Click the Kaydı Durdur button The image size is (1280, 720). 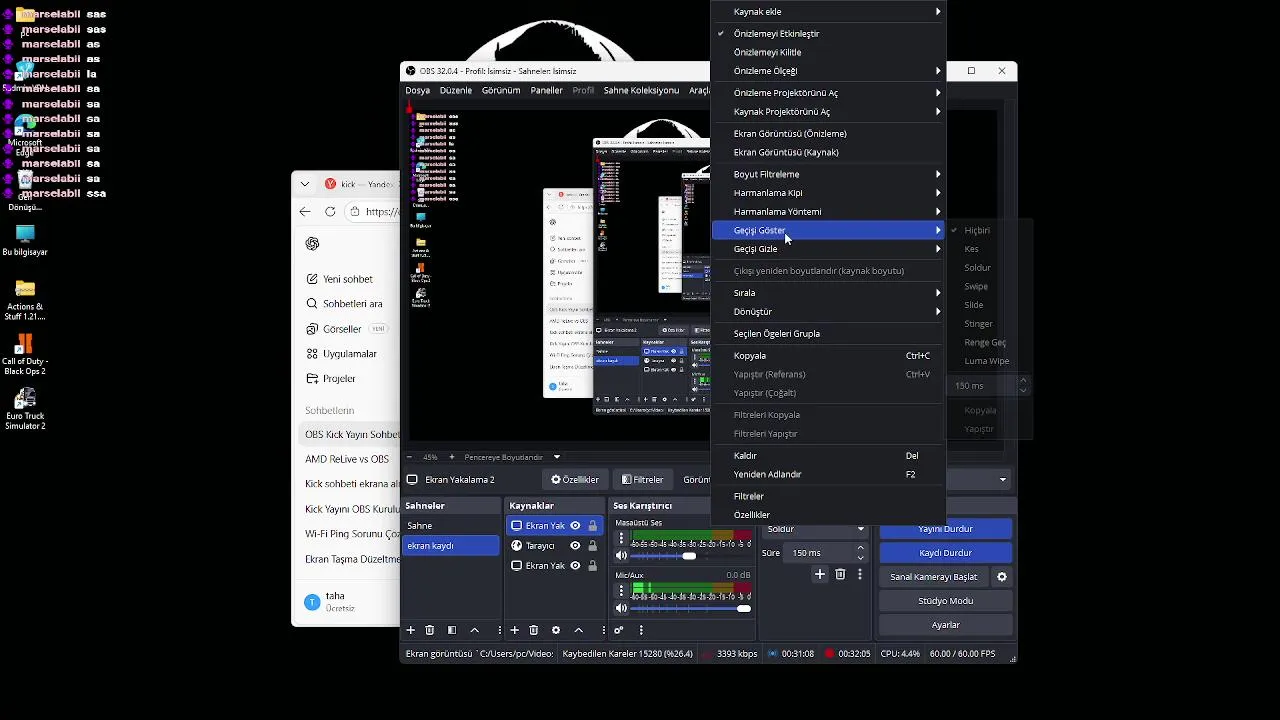click(x=945, y=553)
